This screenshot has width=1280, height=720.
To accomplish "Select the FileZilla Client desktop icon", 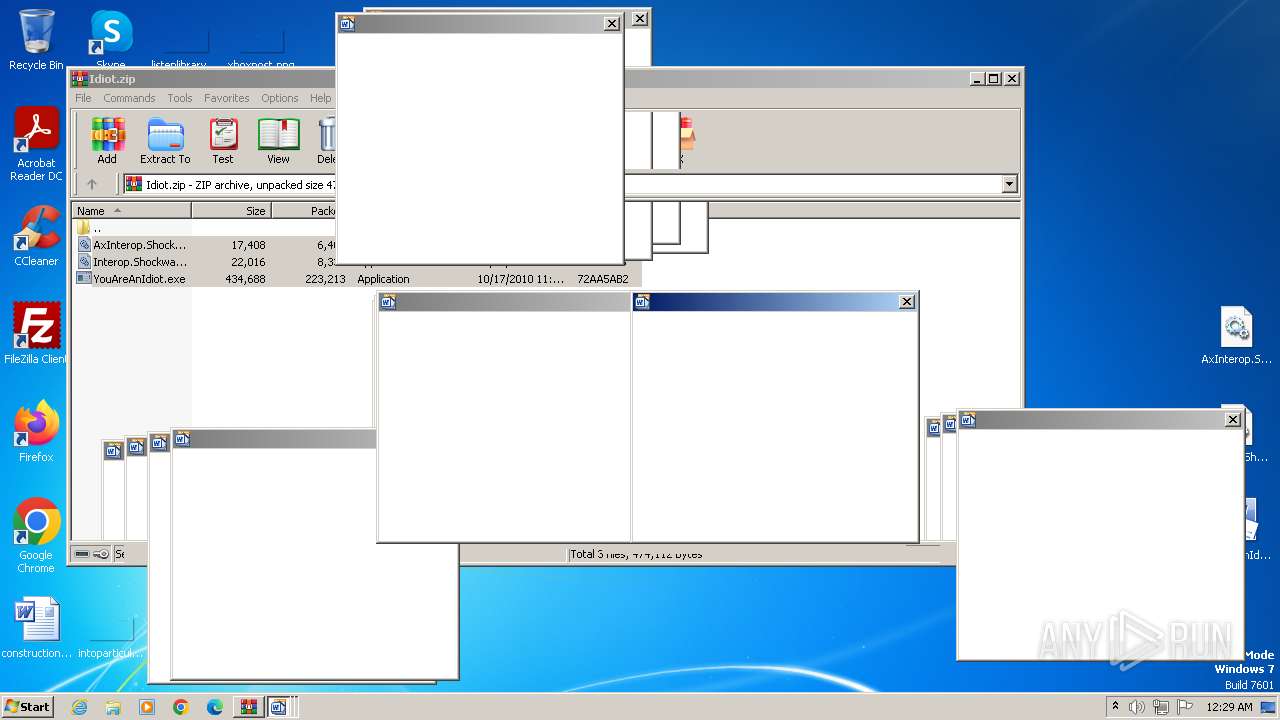I will click(36, 334).
